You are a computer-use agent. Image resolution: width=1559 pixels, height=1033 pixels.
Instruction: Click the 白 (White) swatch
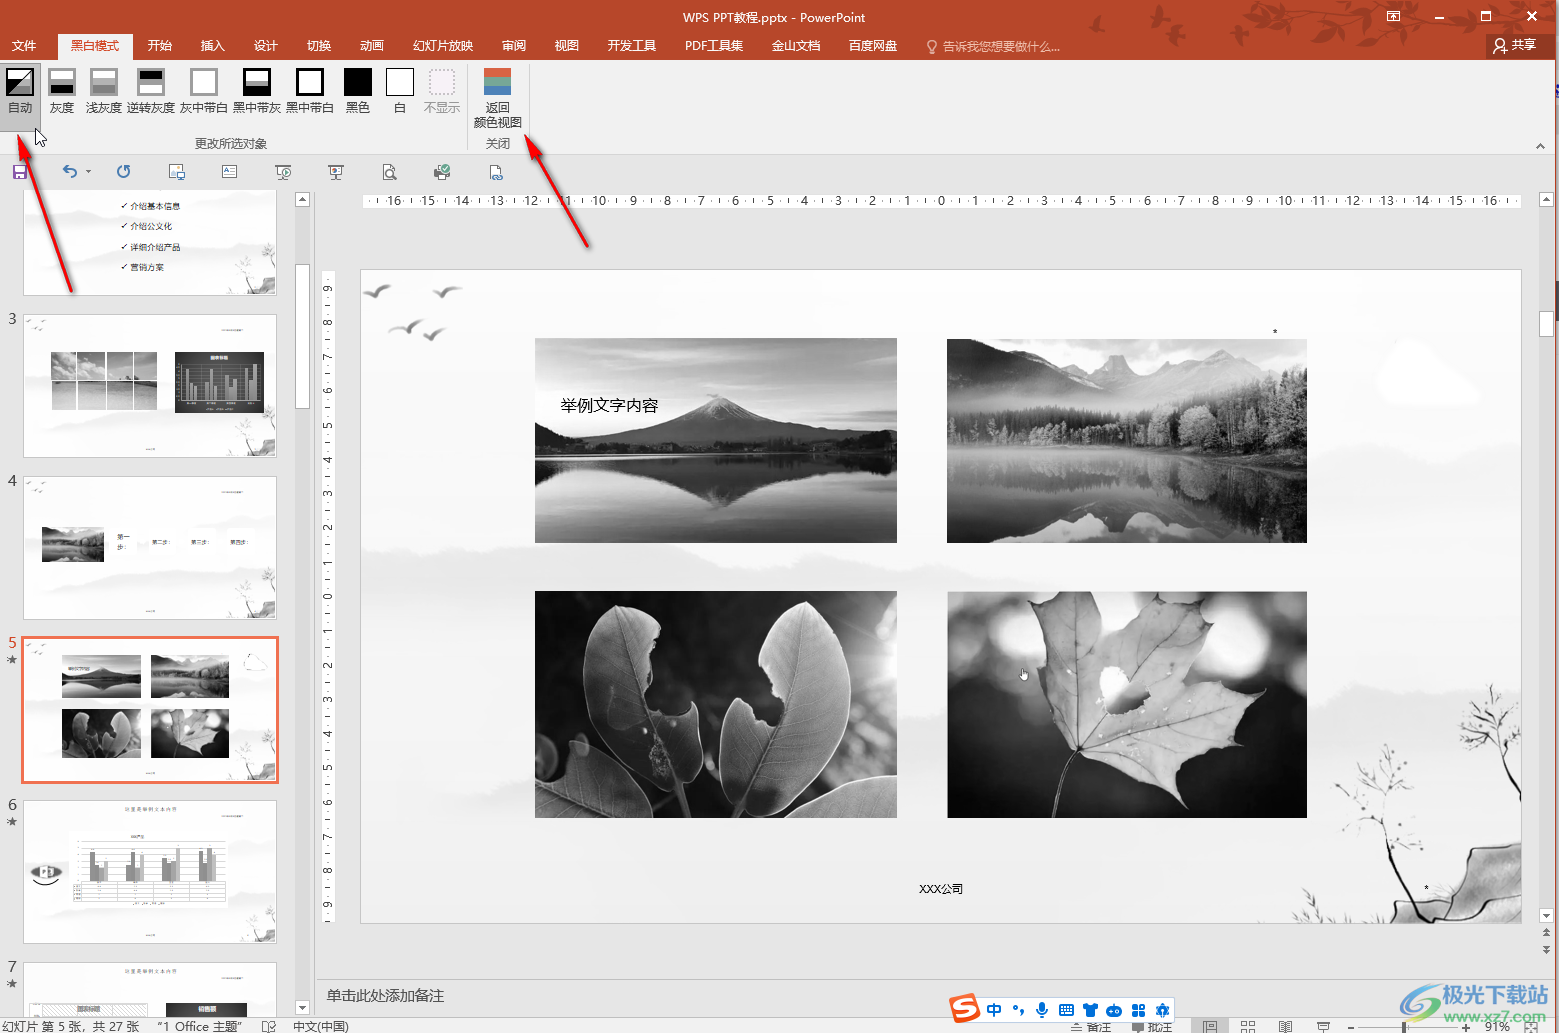[400, 91]
